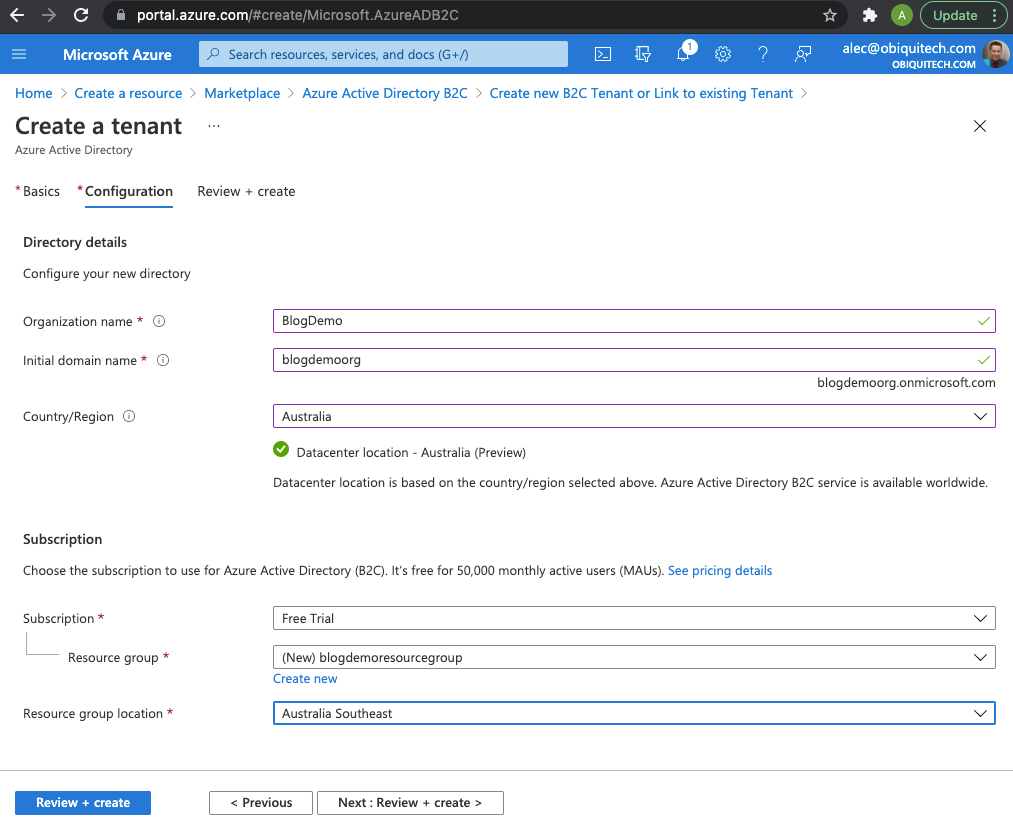Focus the Search resources search box
The width and height of the screenshot is (1013, 838).
click(383, 54)
